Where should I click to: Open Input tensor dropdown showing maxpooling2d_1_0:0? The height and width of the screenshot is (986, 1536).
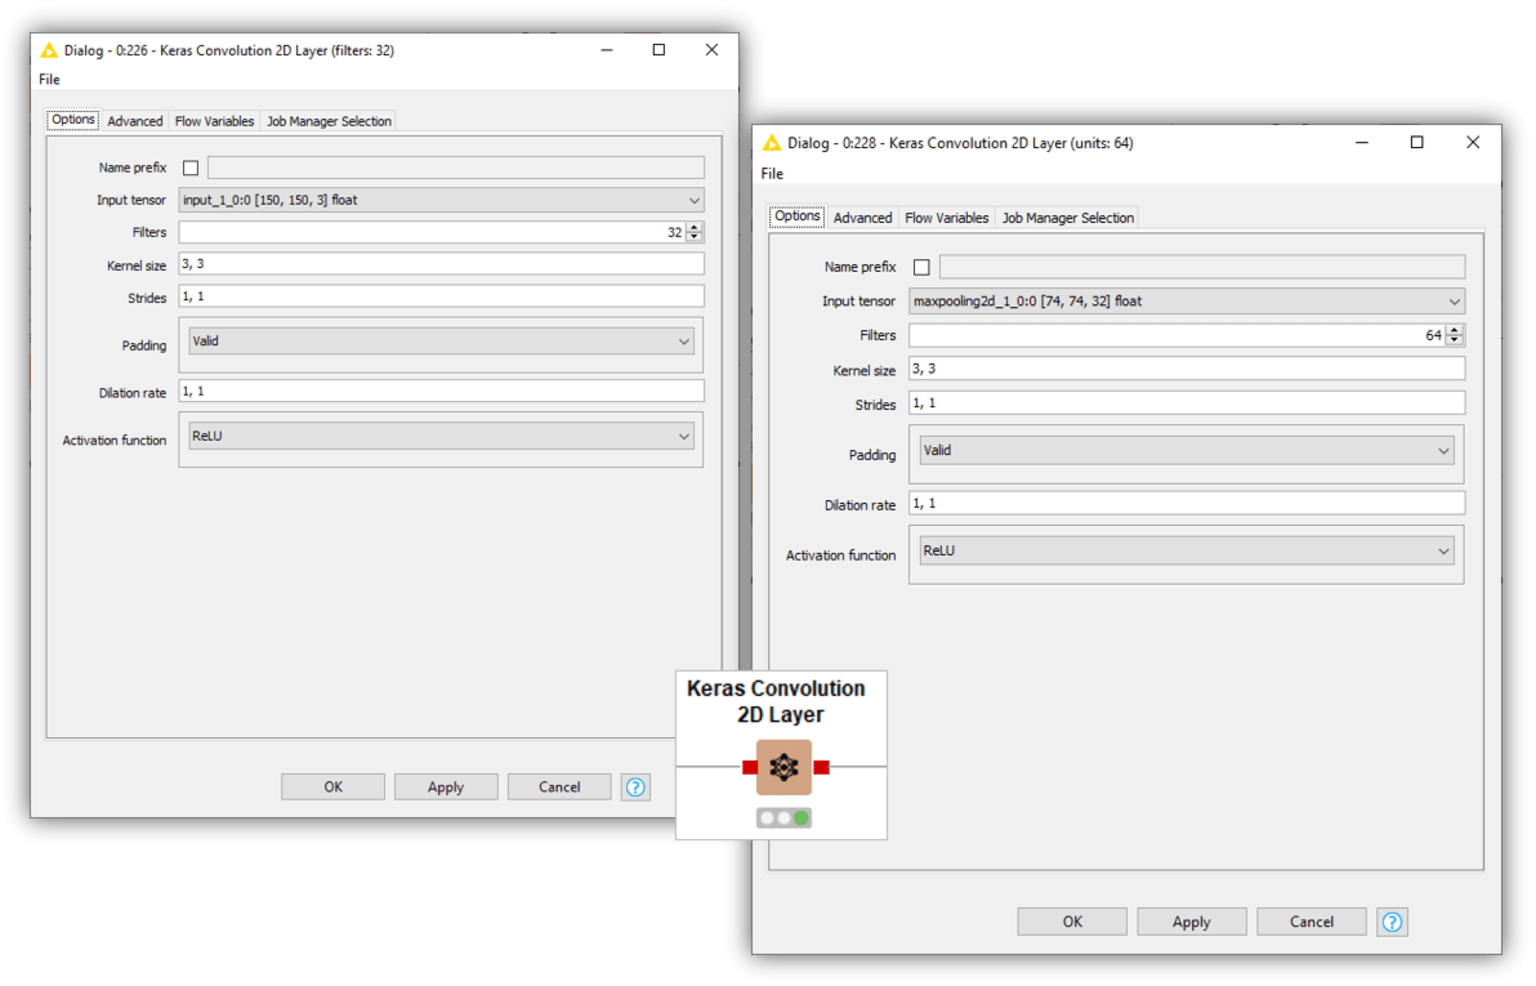pyautogui.click(x=1187, y=301)
